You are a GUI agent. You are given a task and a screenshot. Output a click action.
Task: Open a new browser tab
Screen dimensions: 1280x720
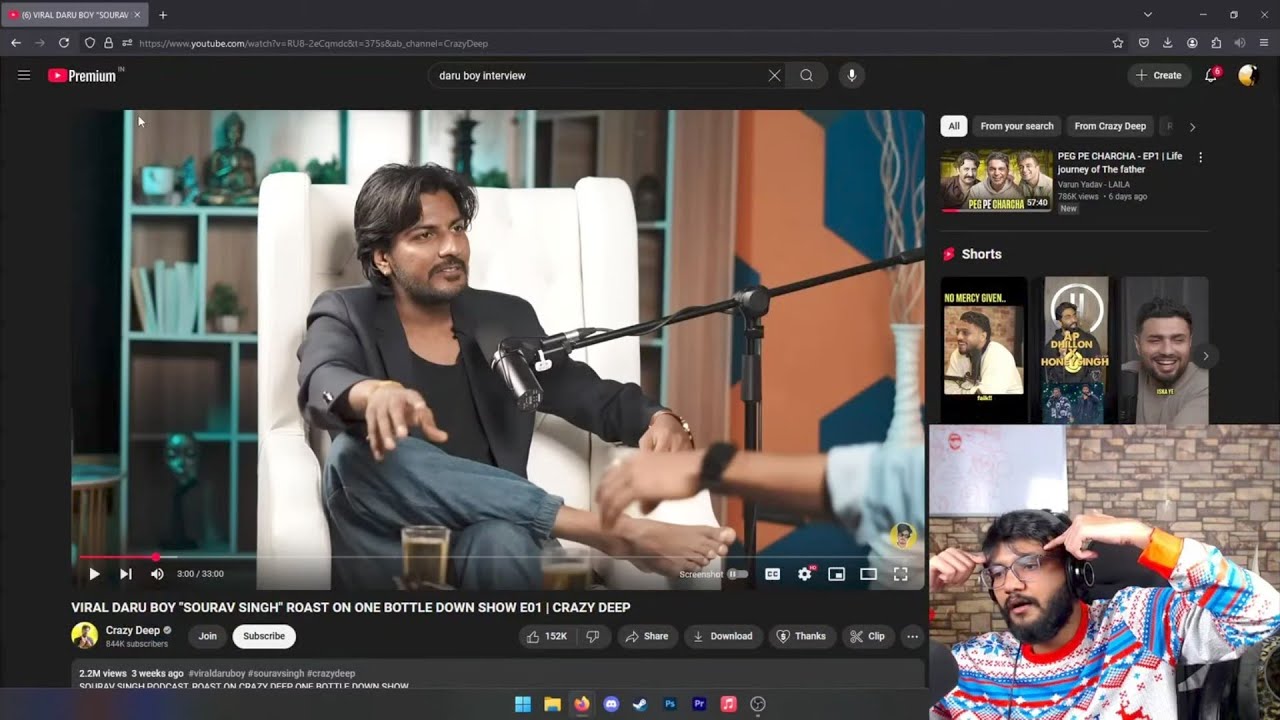(163, 15)
